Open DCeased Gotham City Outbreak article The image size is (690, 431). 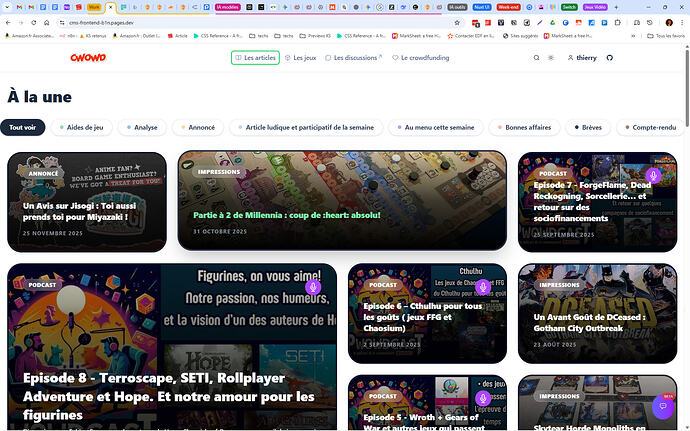(x=598, y=313)
